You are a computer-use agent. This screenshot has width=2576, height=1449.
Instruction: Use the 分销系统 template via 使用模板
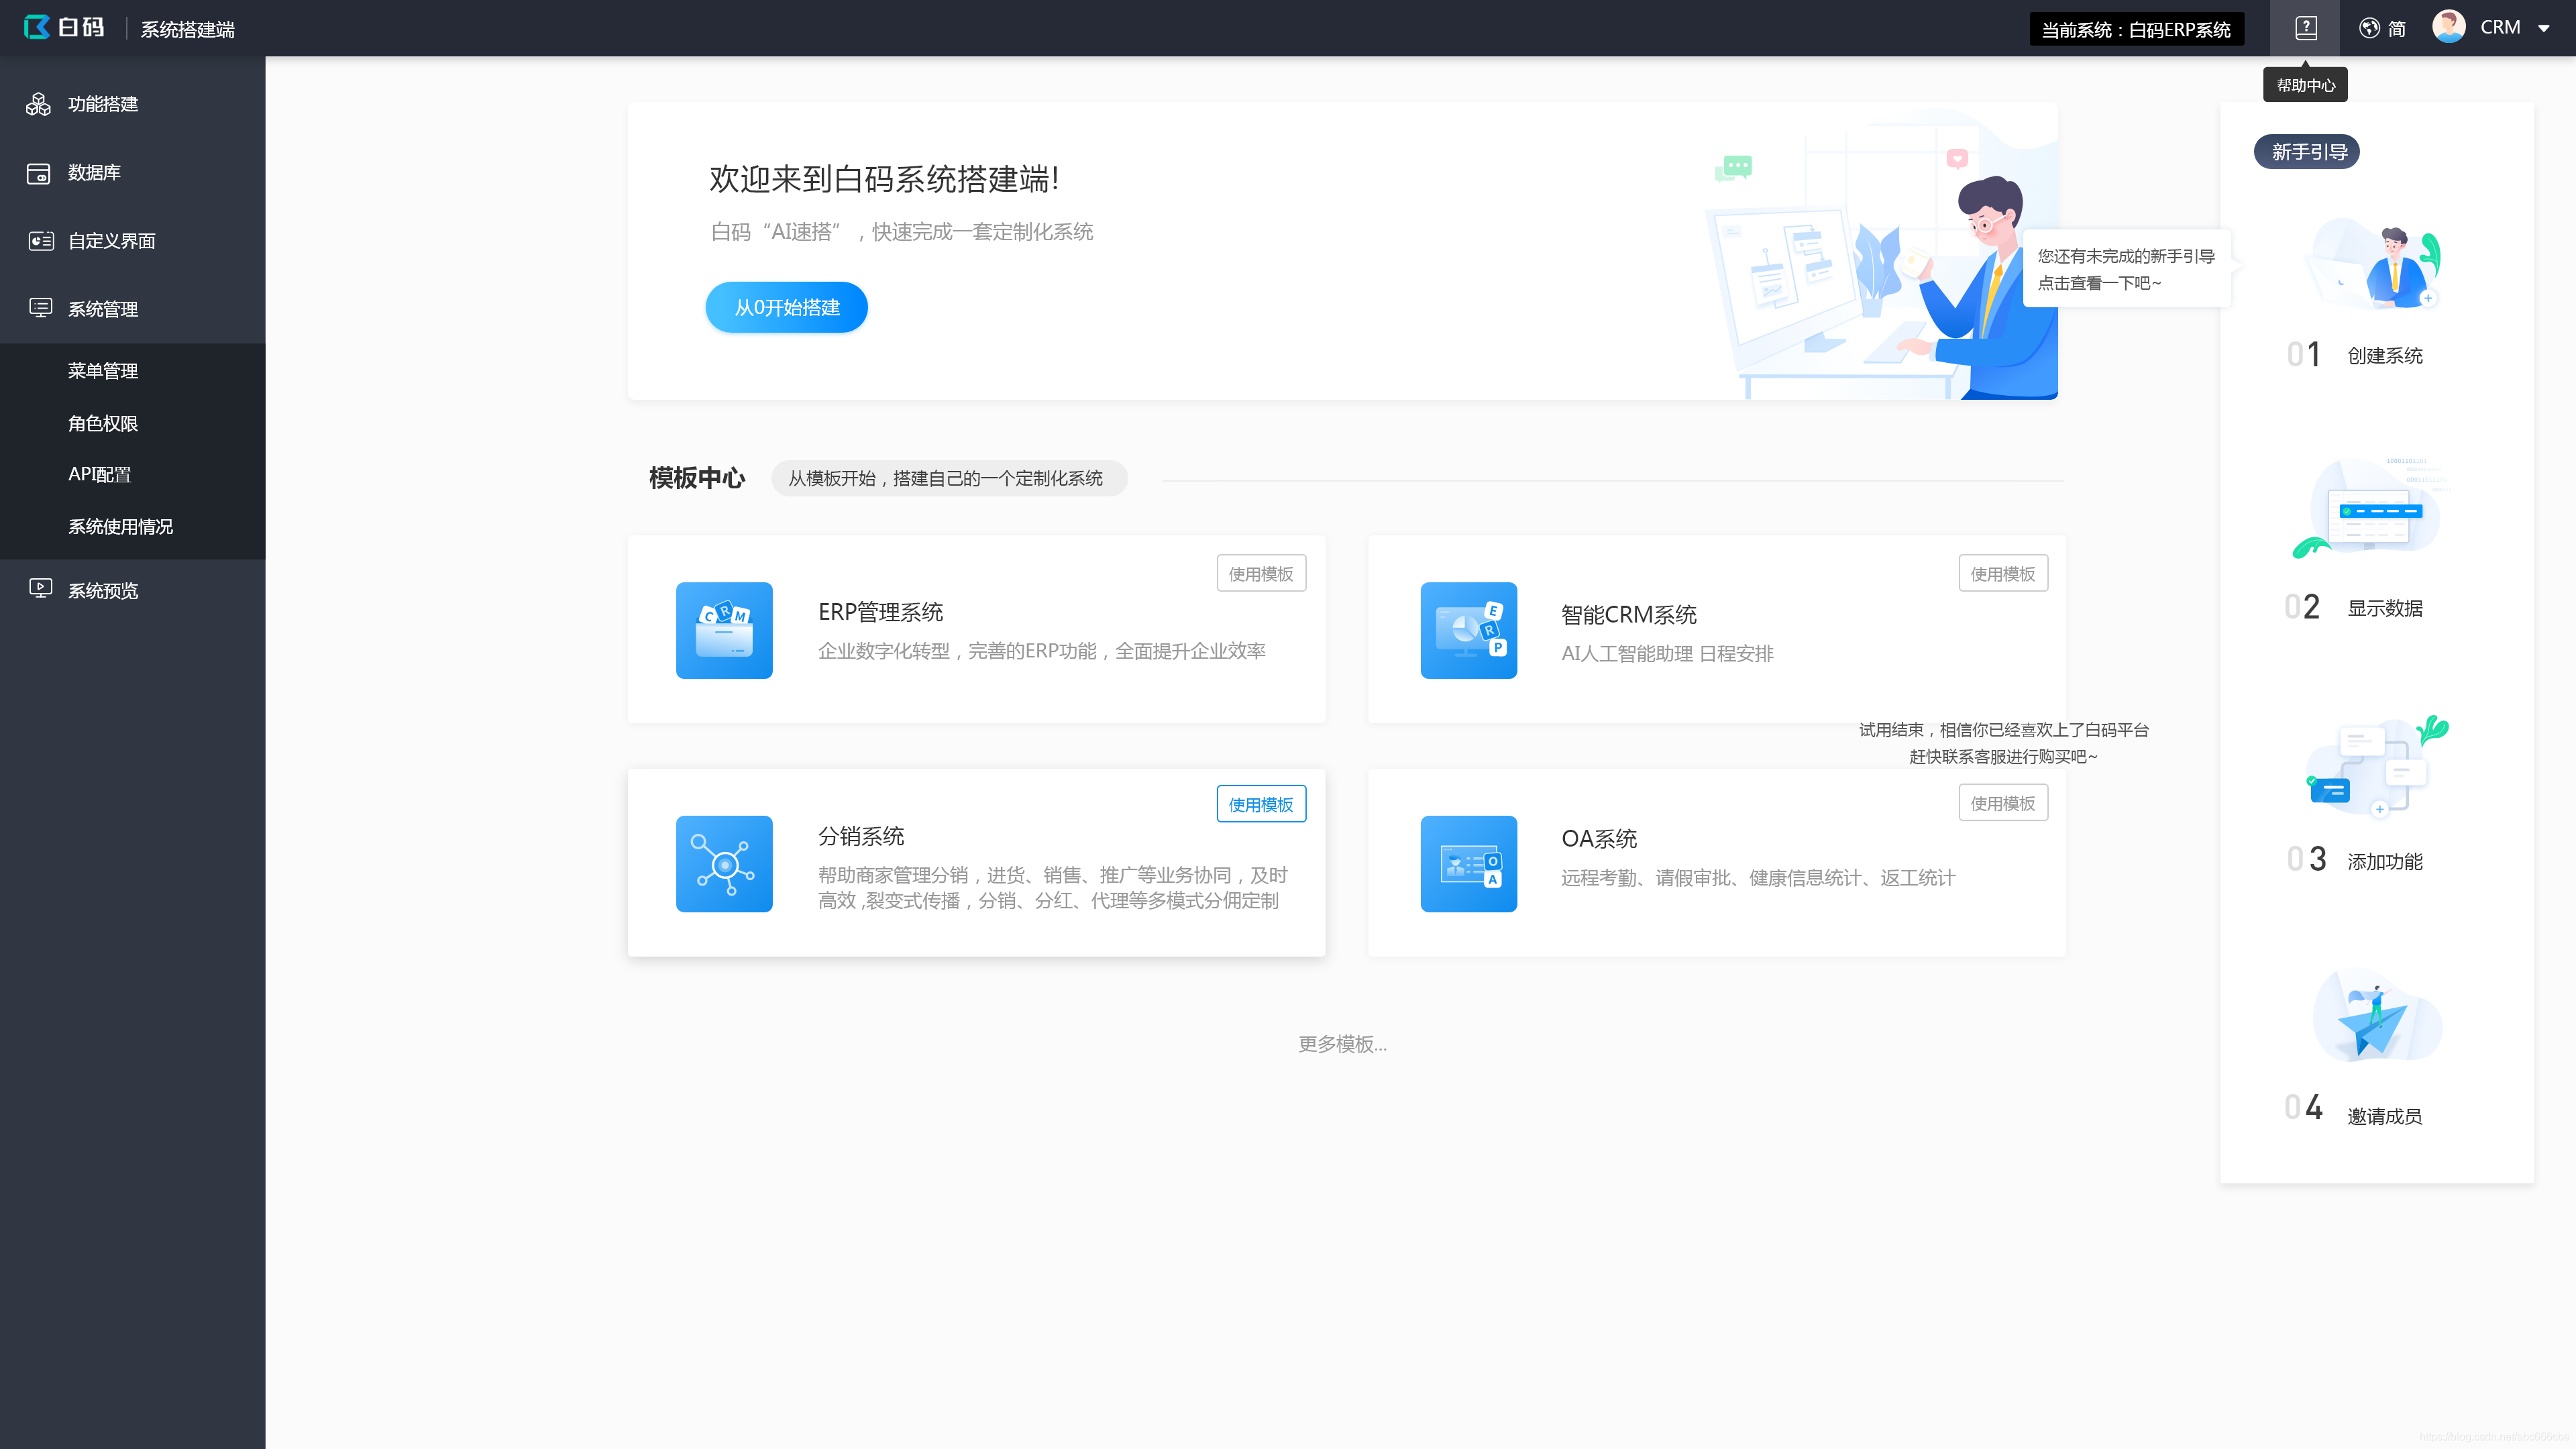click(x=1260, y=803)
